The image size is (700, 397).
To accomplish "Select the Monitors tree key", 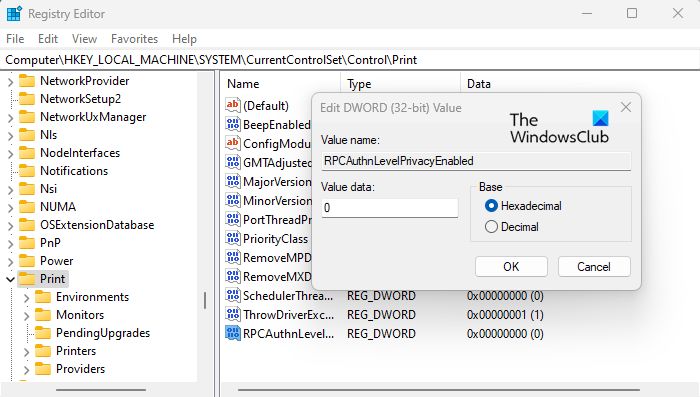I will point(80,315).
